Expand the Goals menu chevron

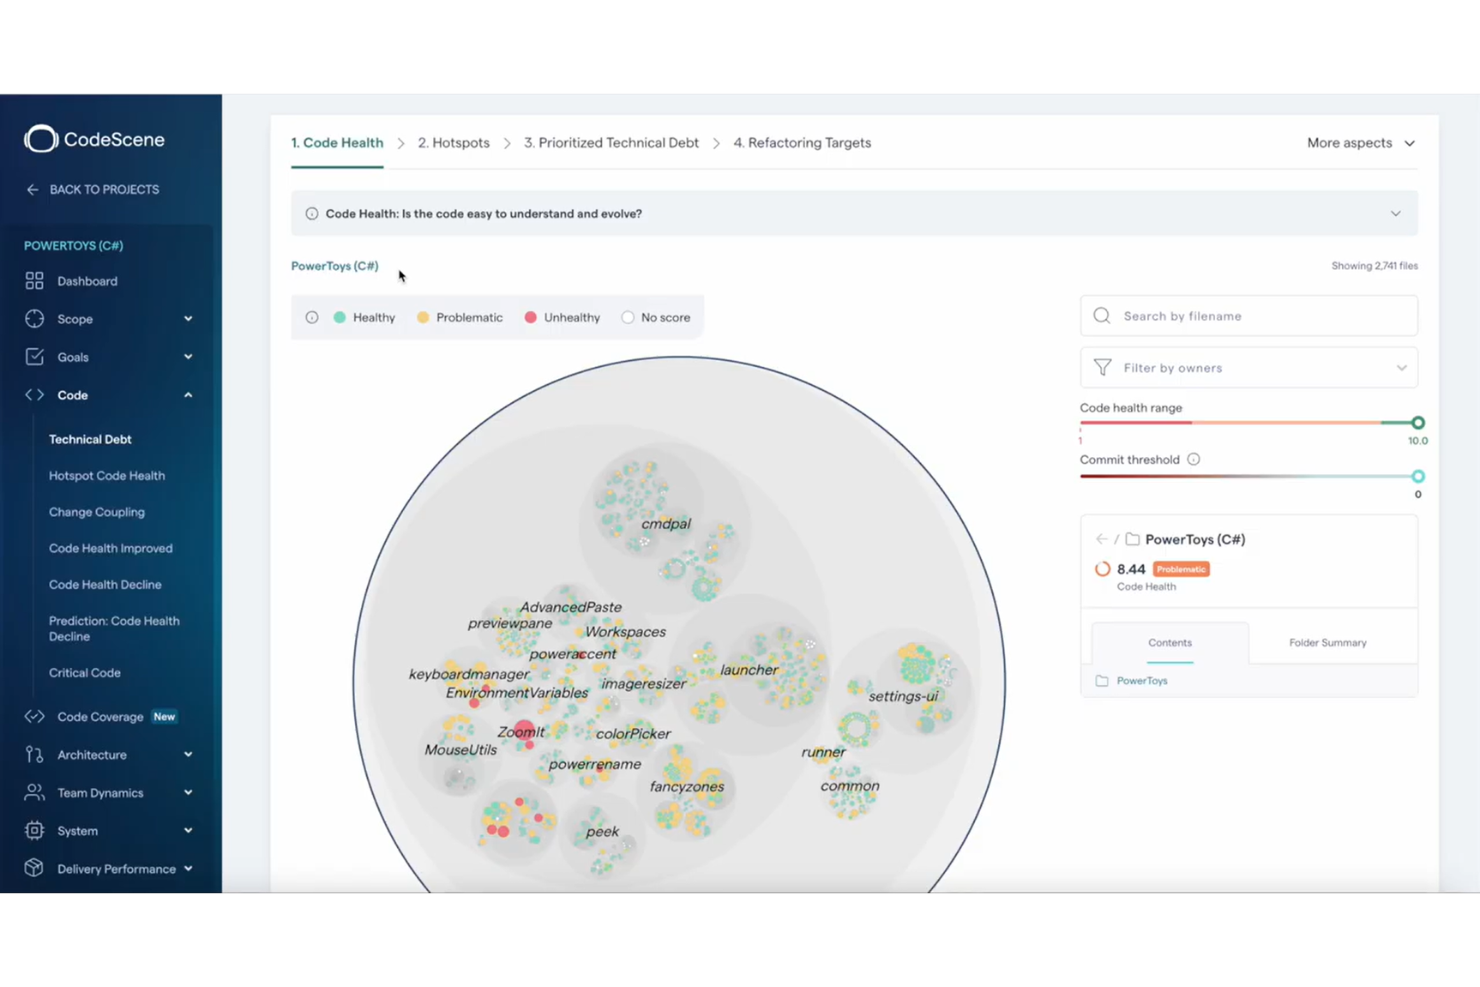188,357
